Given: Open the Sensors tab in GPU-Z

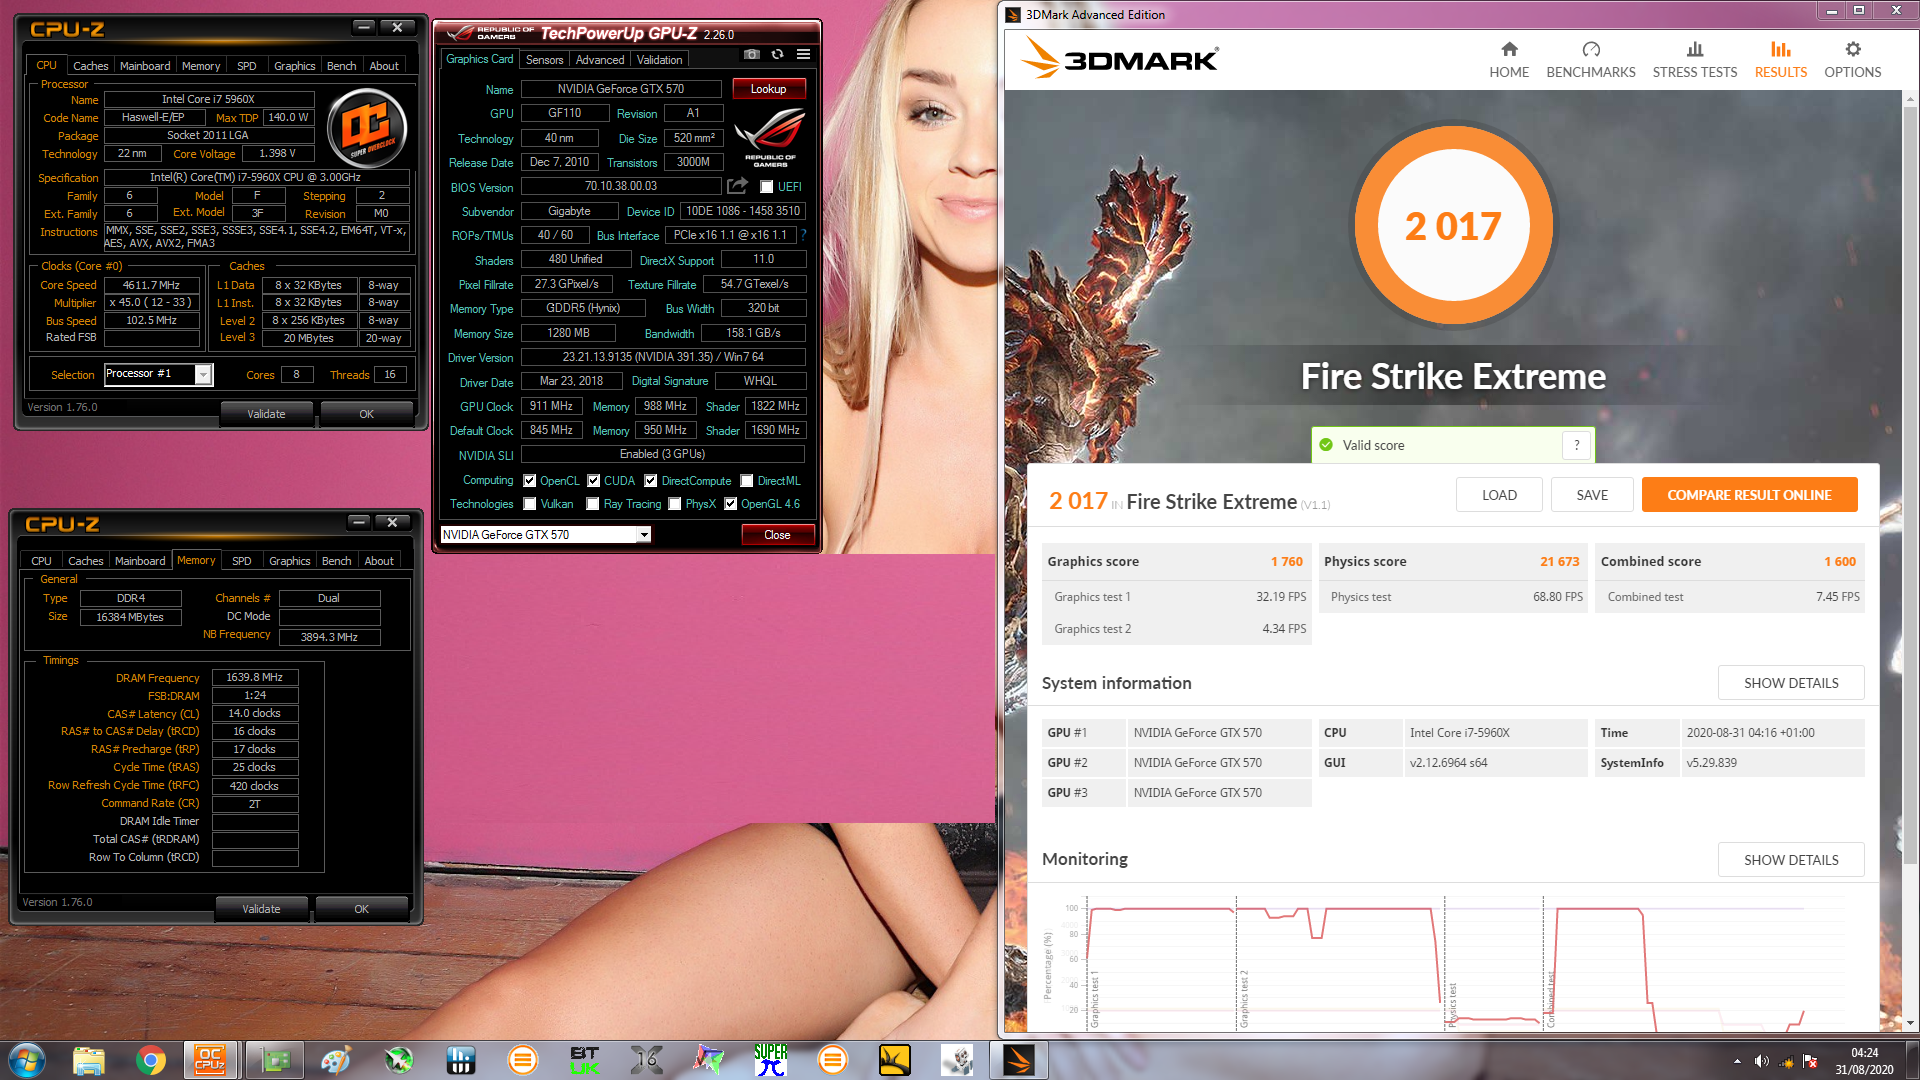Looking at the screenshot, I should click(x=545, y=60).
